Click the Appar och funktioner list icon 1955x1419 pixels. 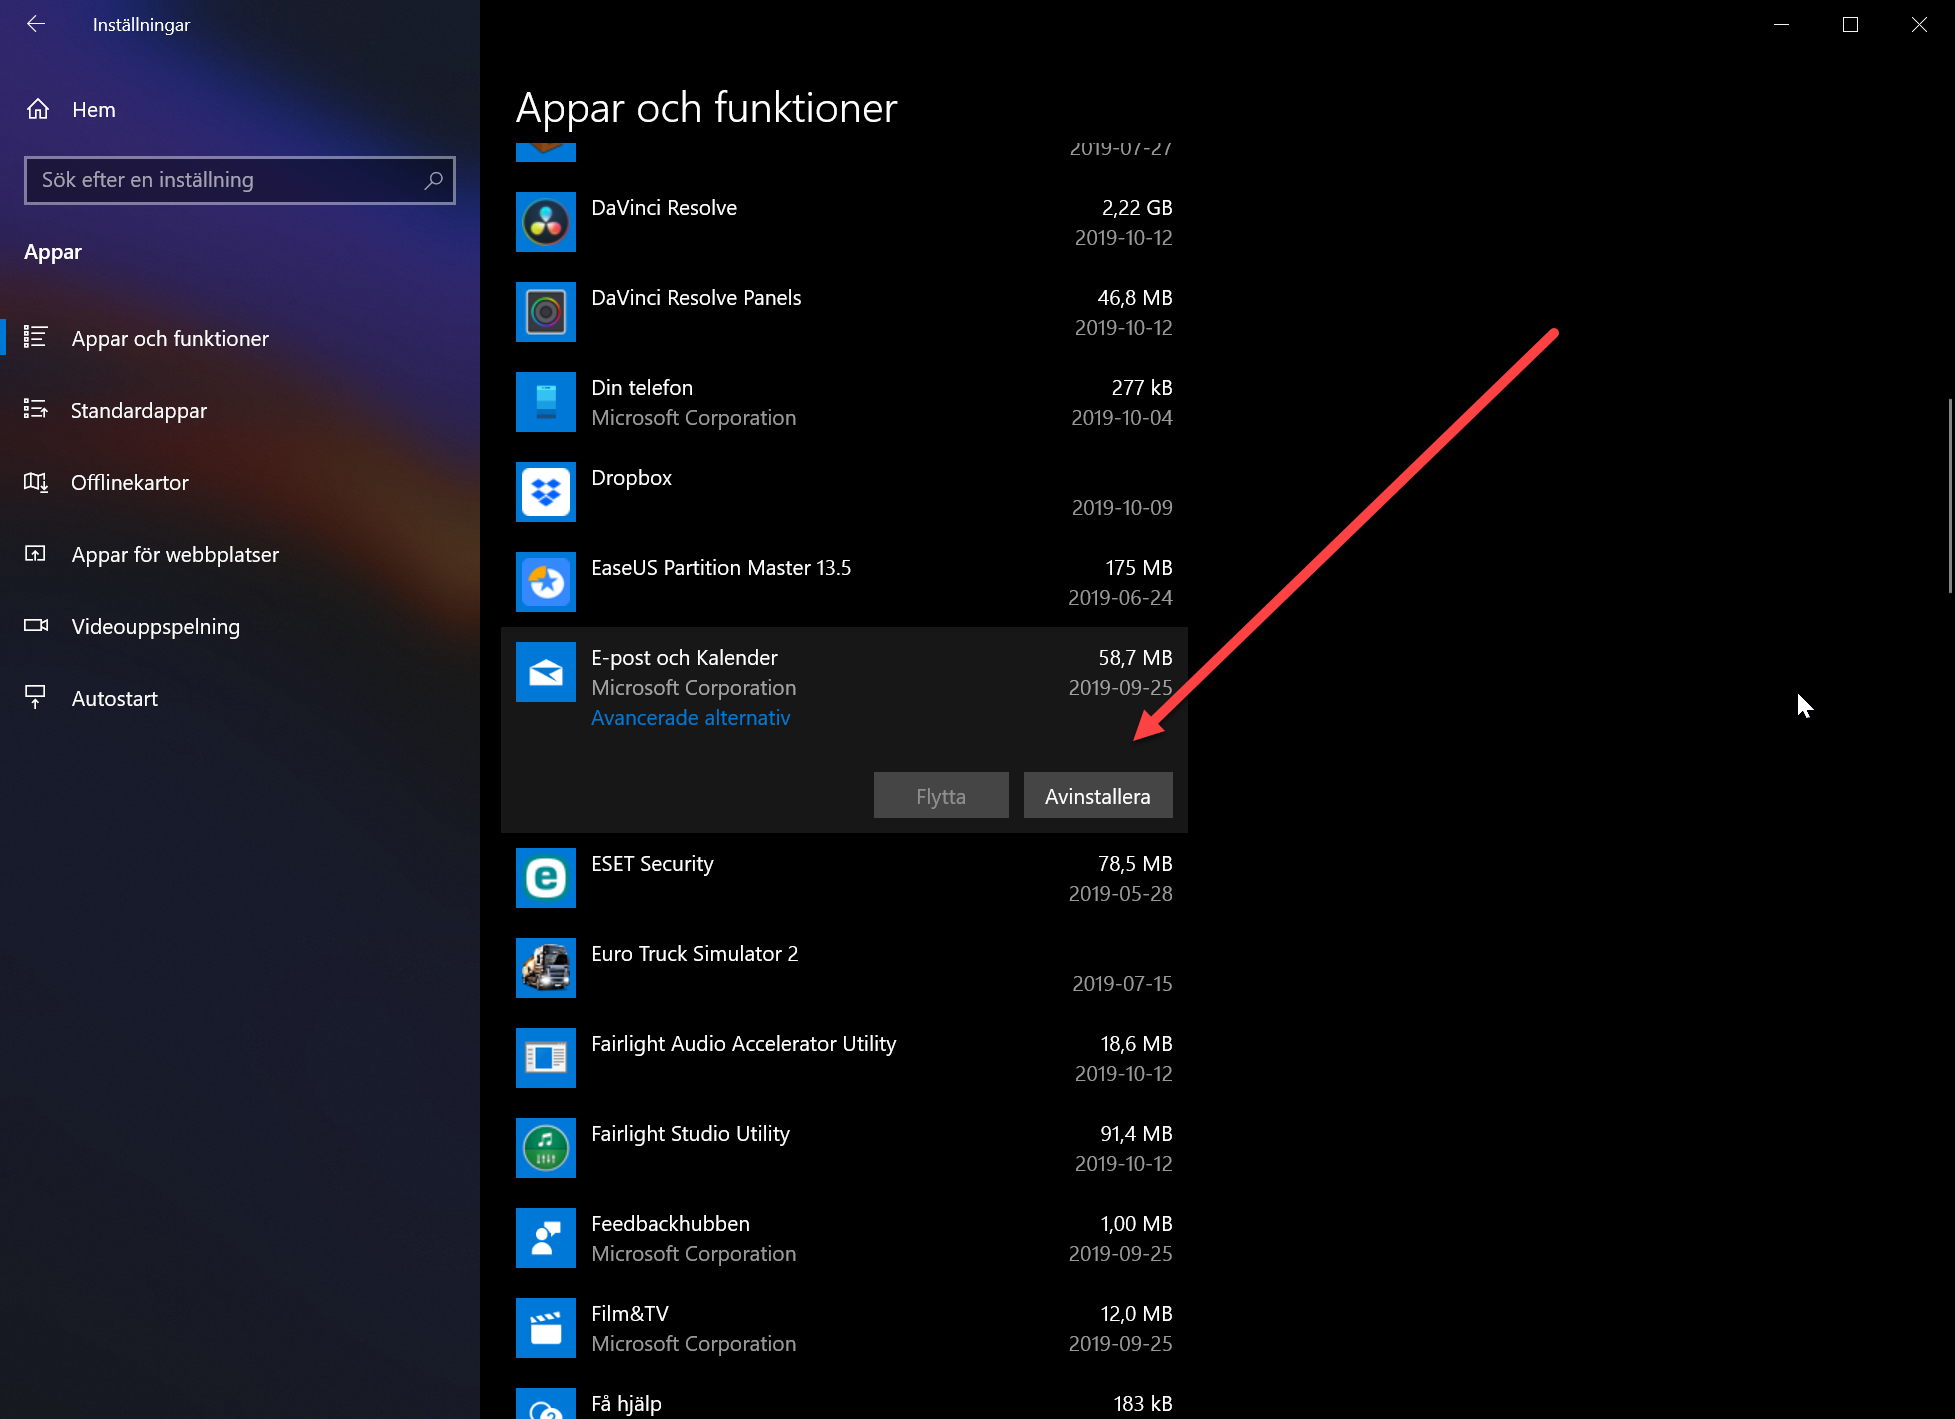coord(36,337)
